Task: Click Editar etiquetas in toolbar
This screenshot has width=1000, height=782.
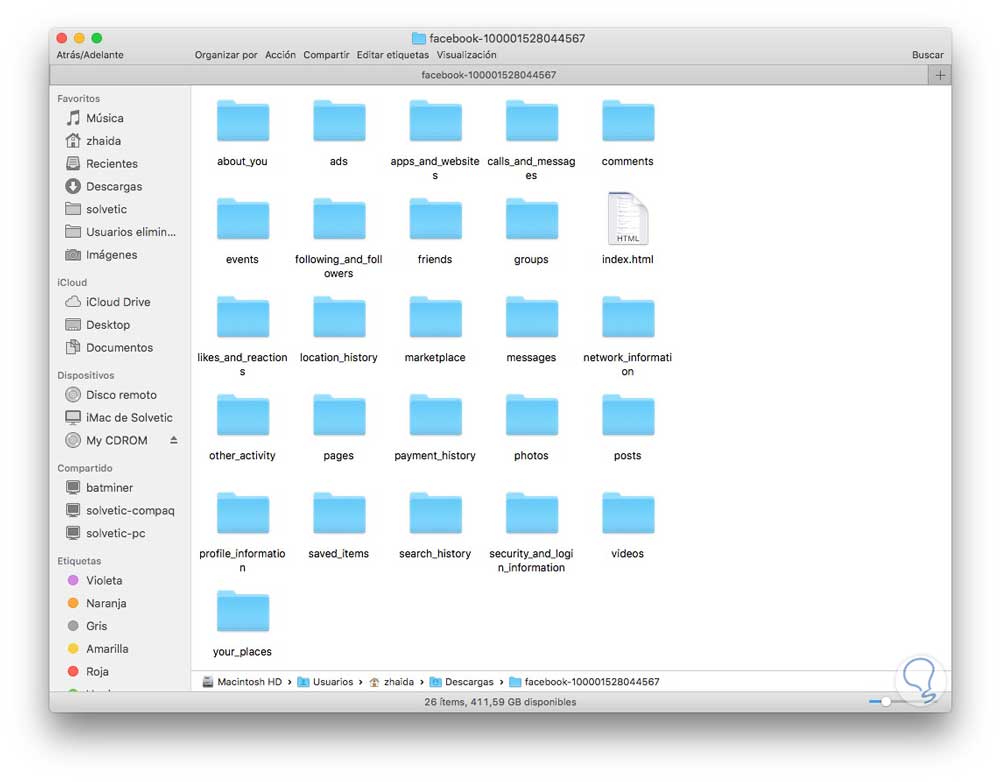Action: click(x=393, y=55)
